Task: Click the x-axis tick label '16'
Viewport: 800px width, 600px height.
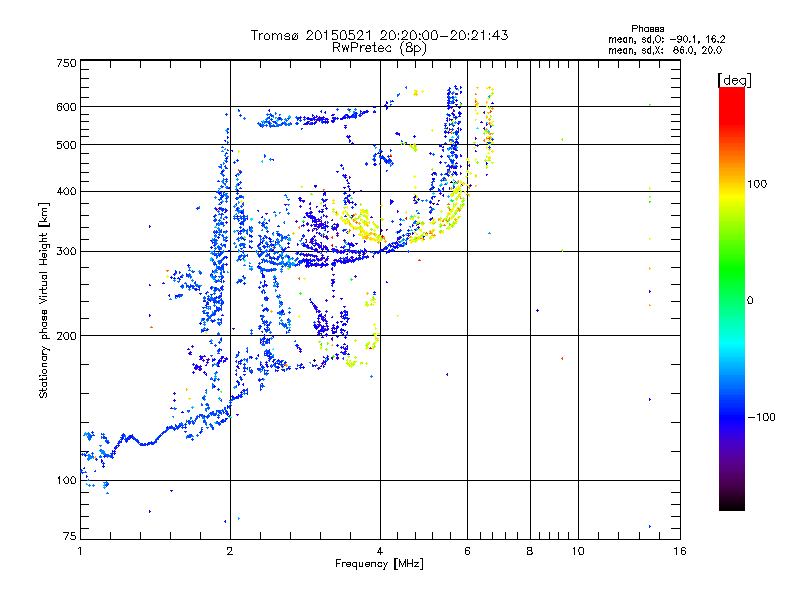Action: [680, 551]
